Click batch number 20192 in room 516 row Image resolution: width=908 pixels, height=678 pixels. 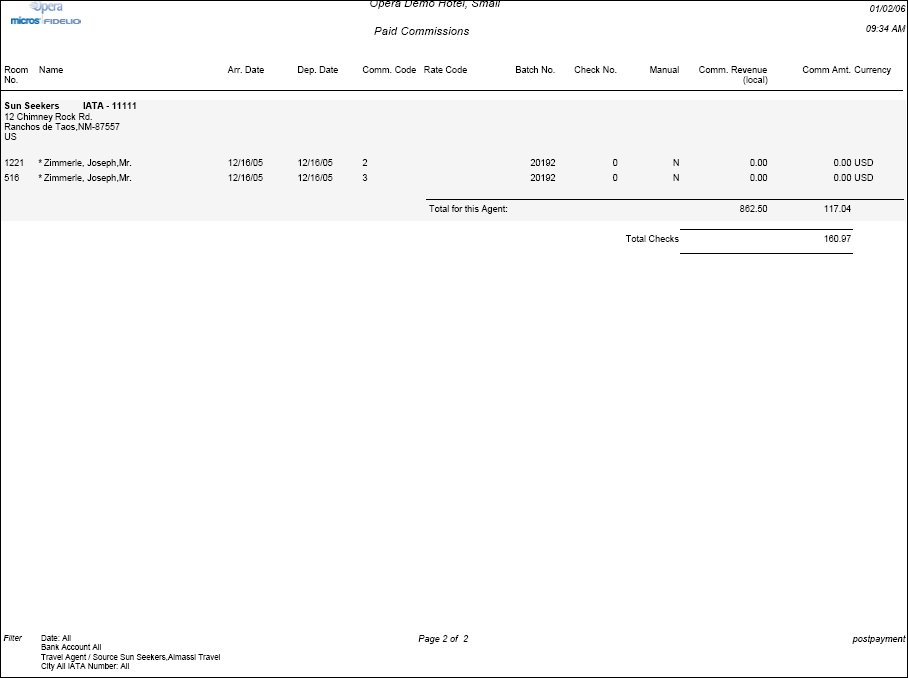click(x=543, y=178)
